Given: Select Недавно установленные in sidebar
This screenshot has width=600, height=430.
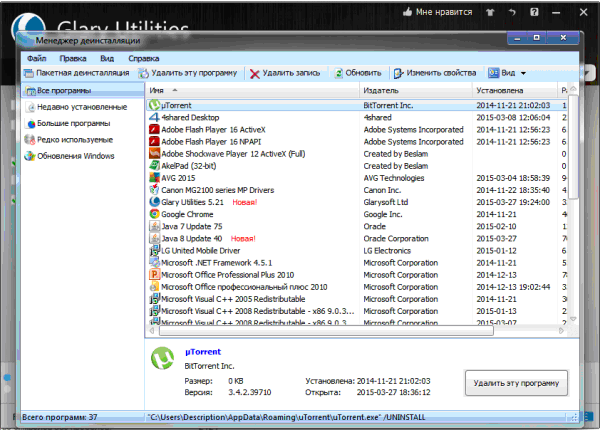Looking at the screenshot, I should point(81,107).
